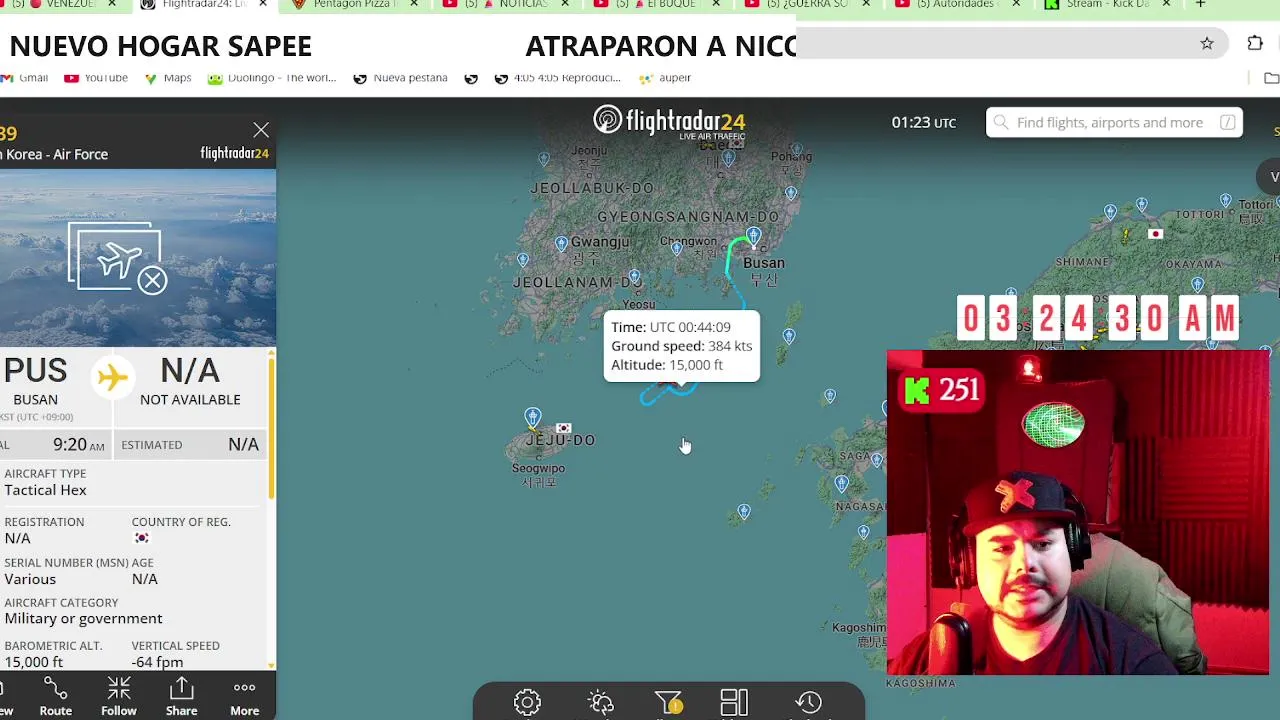Follow the selected aircraft
The image size is (1280, 720).
pyautogui.click(x=118, y=696)
